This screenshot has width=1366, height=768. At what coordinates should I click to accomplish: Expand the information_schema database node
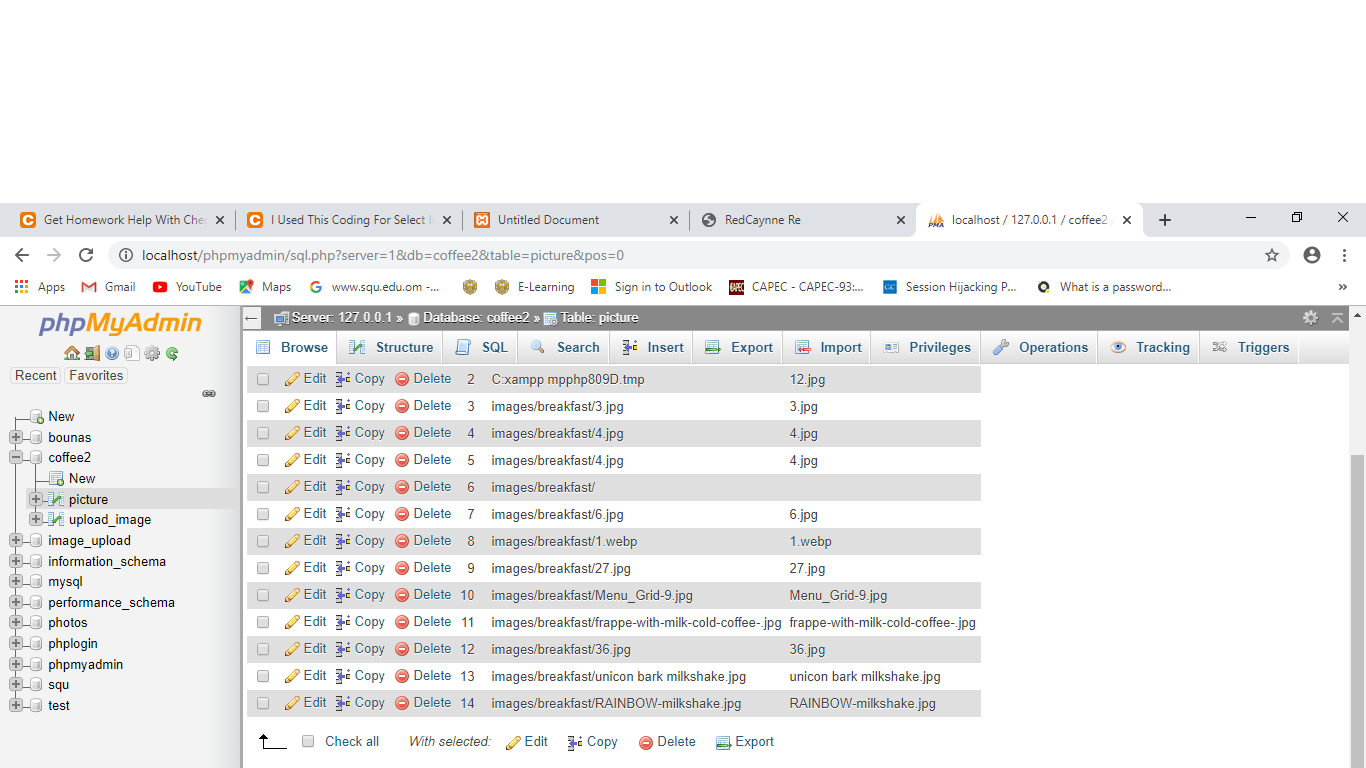coord(16,561)
